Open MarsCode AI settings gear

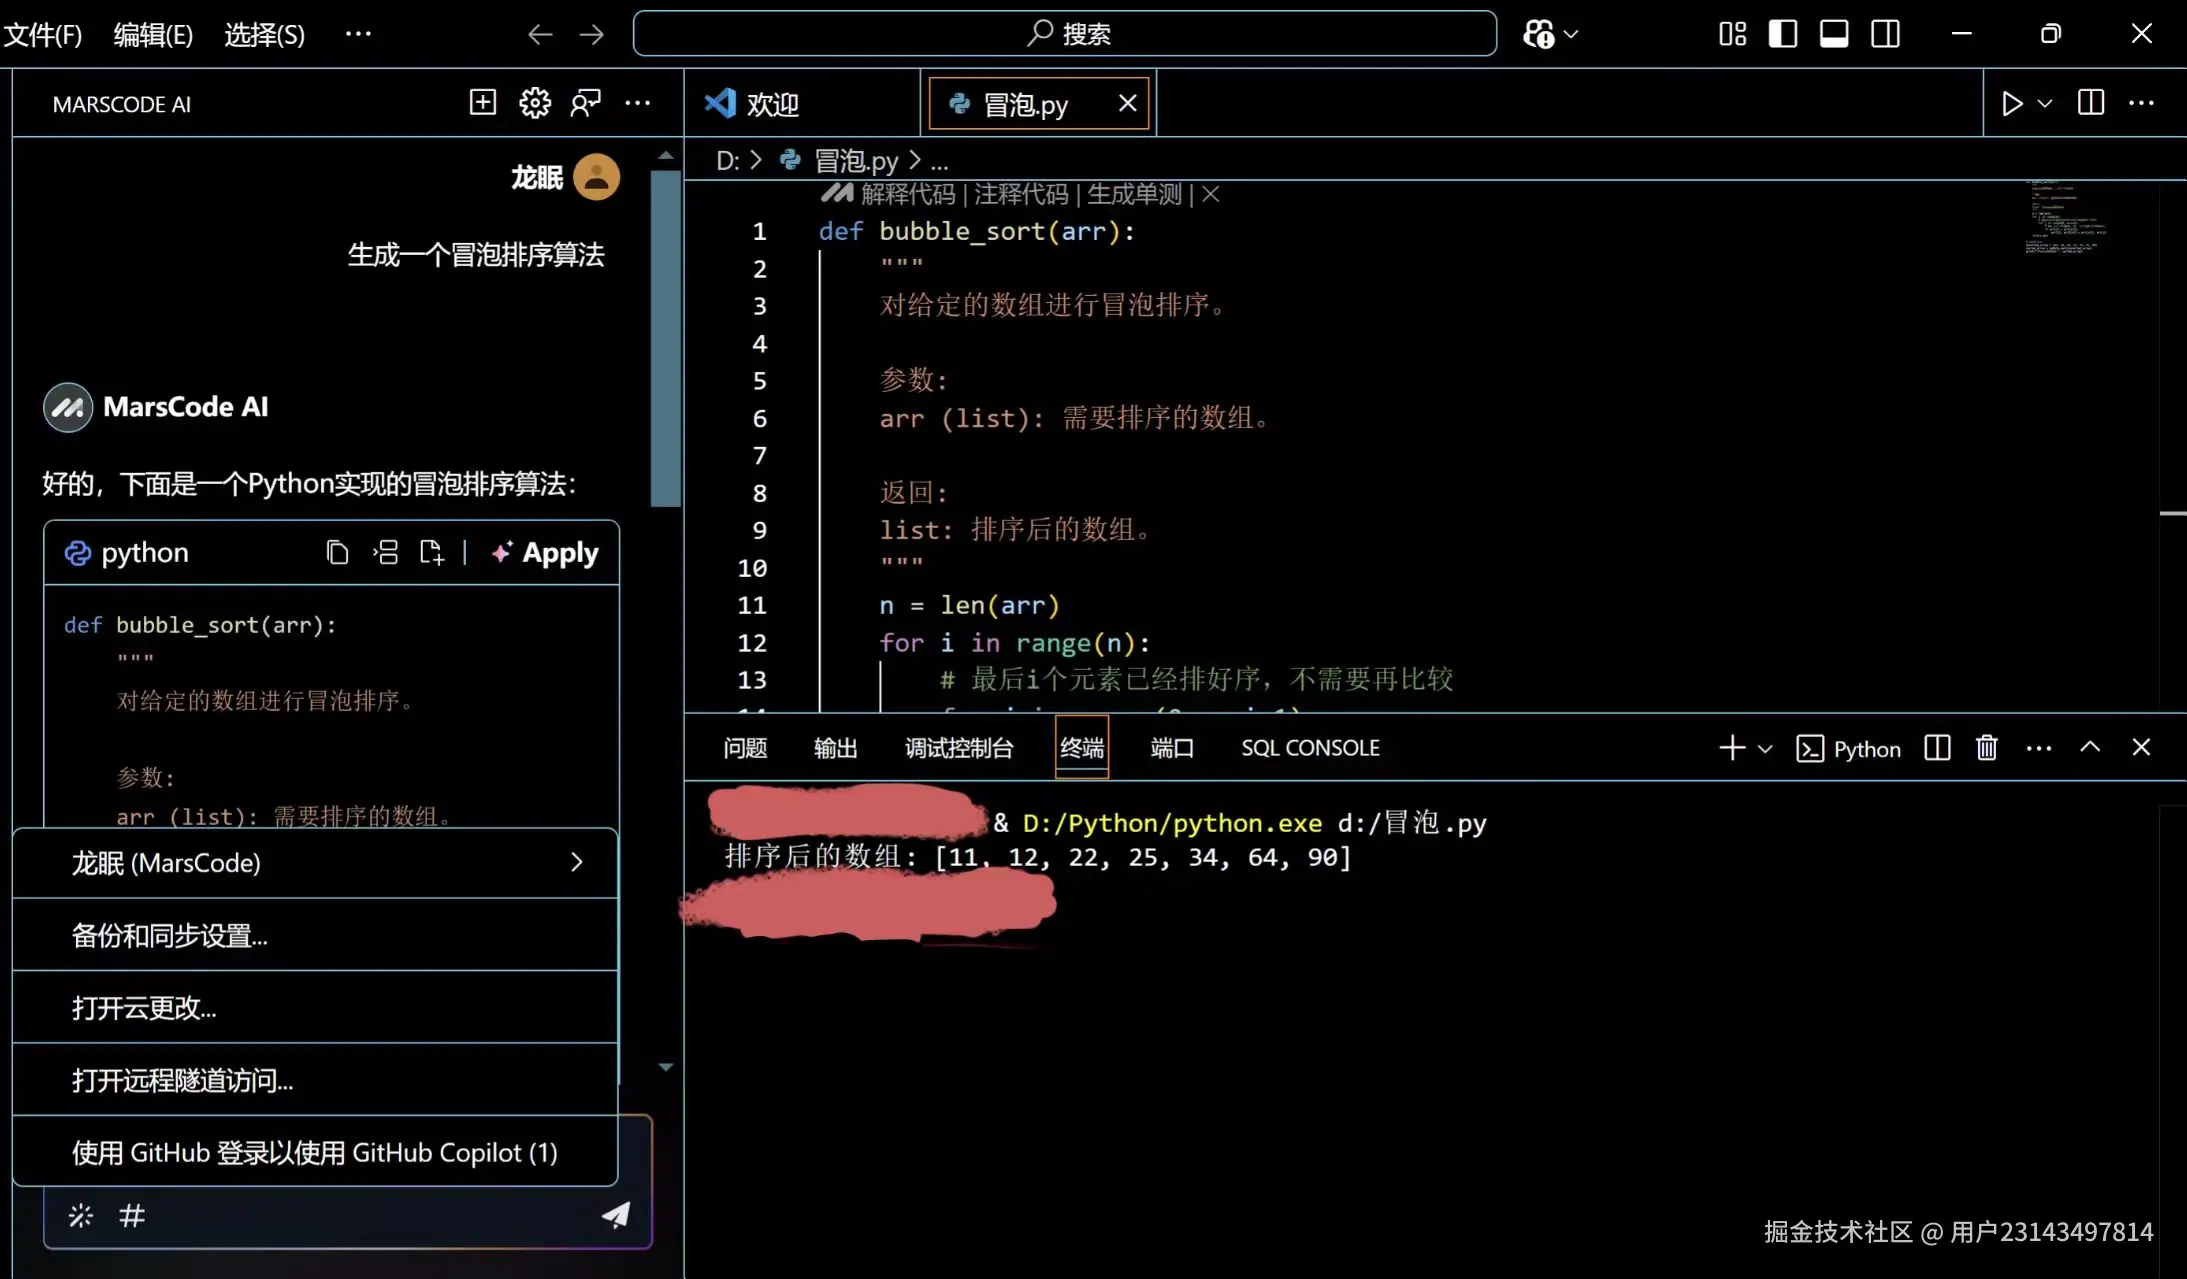coord(533,102)
